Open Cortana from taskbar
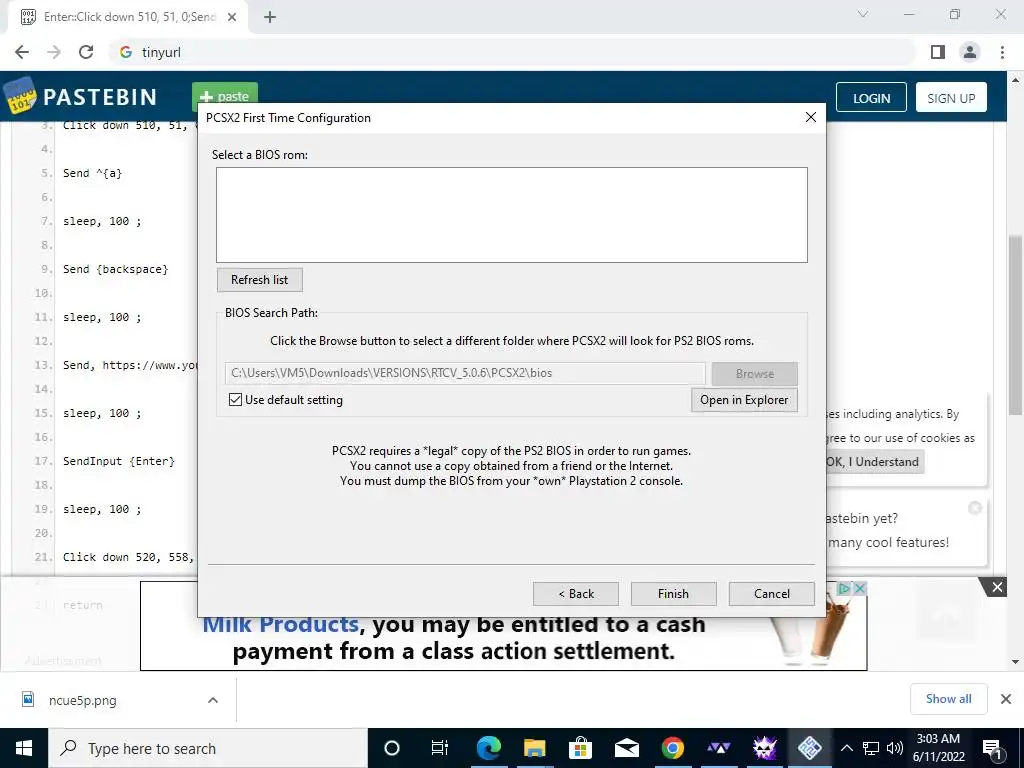This screenshot has height=768, width=1024. [x=392, y=748]
